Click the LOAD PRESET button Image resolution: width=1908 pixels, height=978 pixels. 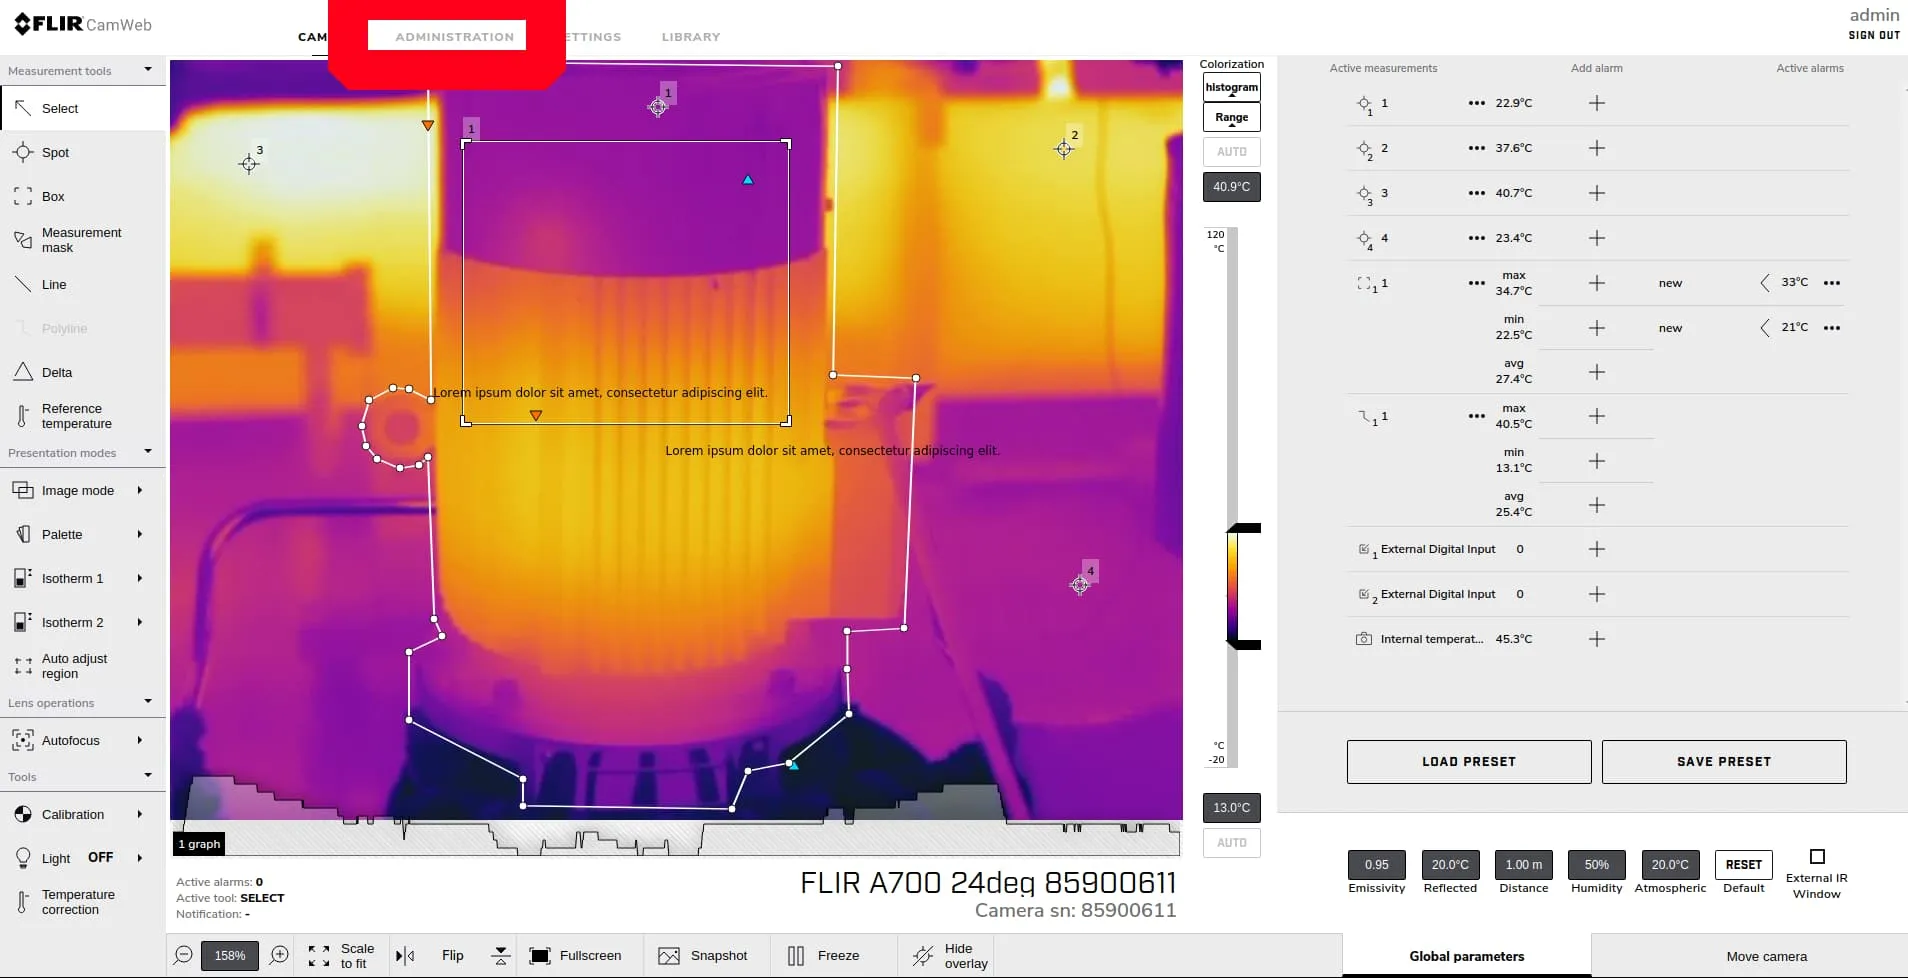(1468, 762)
